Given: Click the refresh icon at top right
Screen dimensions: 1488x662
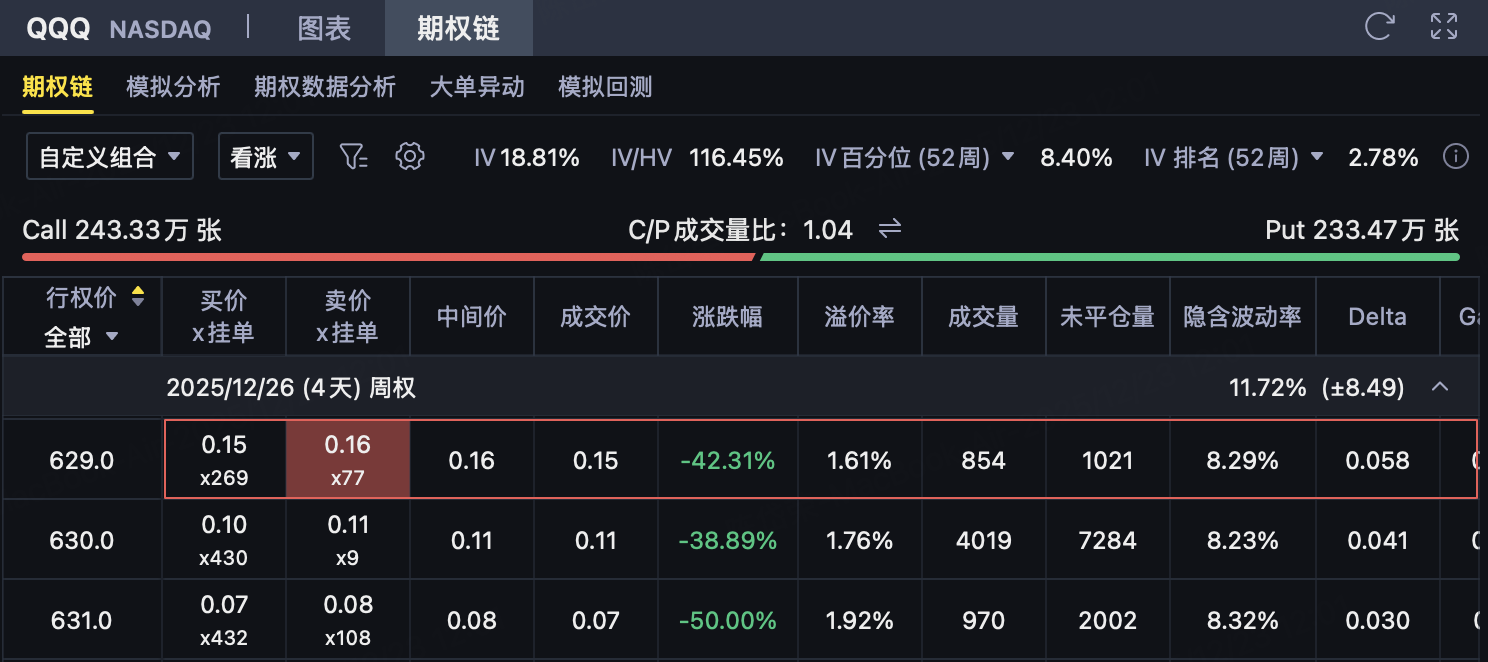Looking at the screenshot, I should (1379, 26).
